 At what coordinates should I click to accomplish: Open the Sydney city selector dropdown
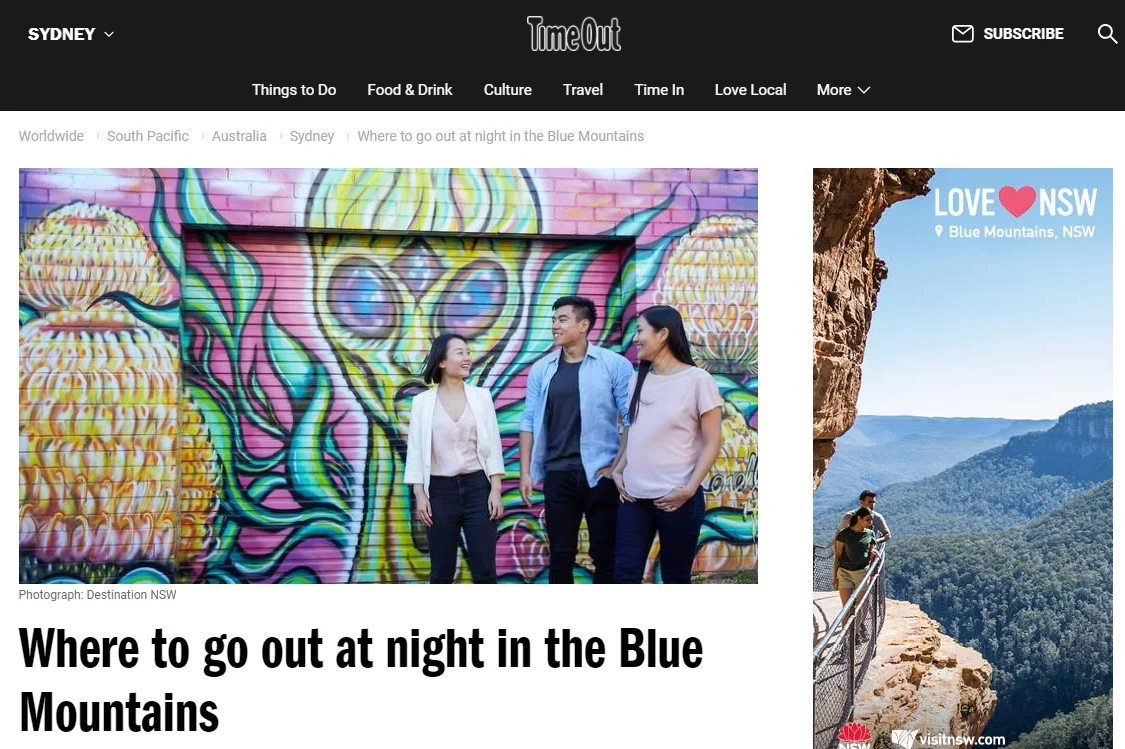pos(70,34)
